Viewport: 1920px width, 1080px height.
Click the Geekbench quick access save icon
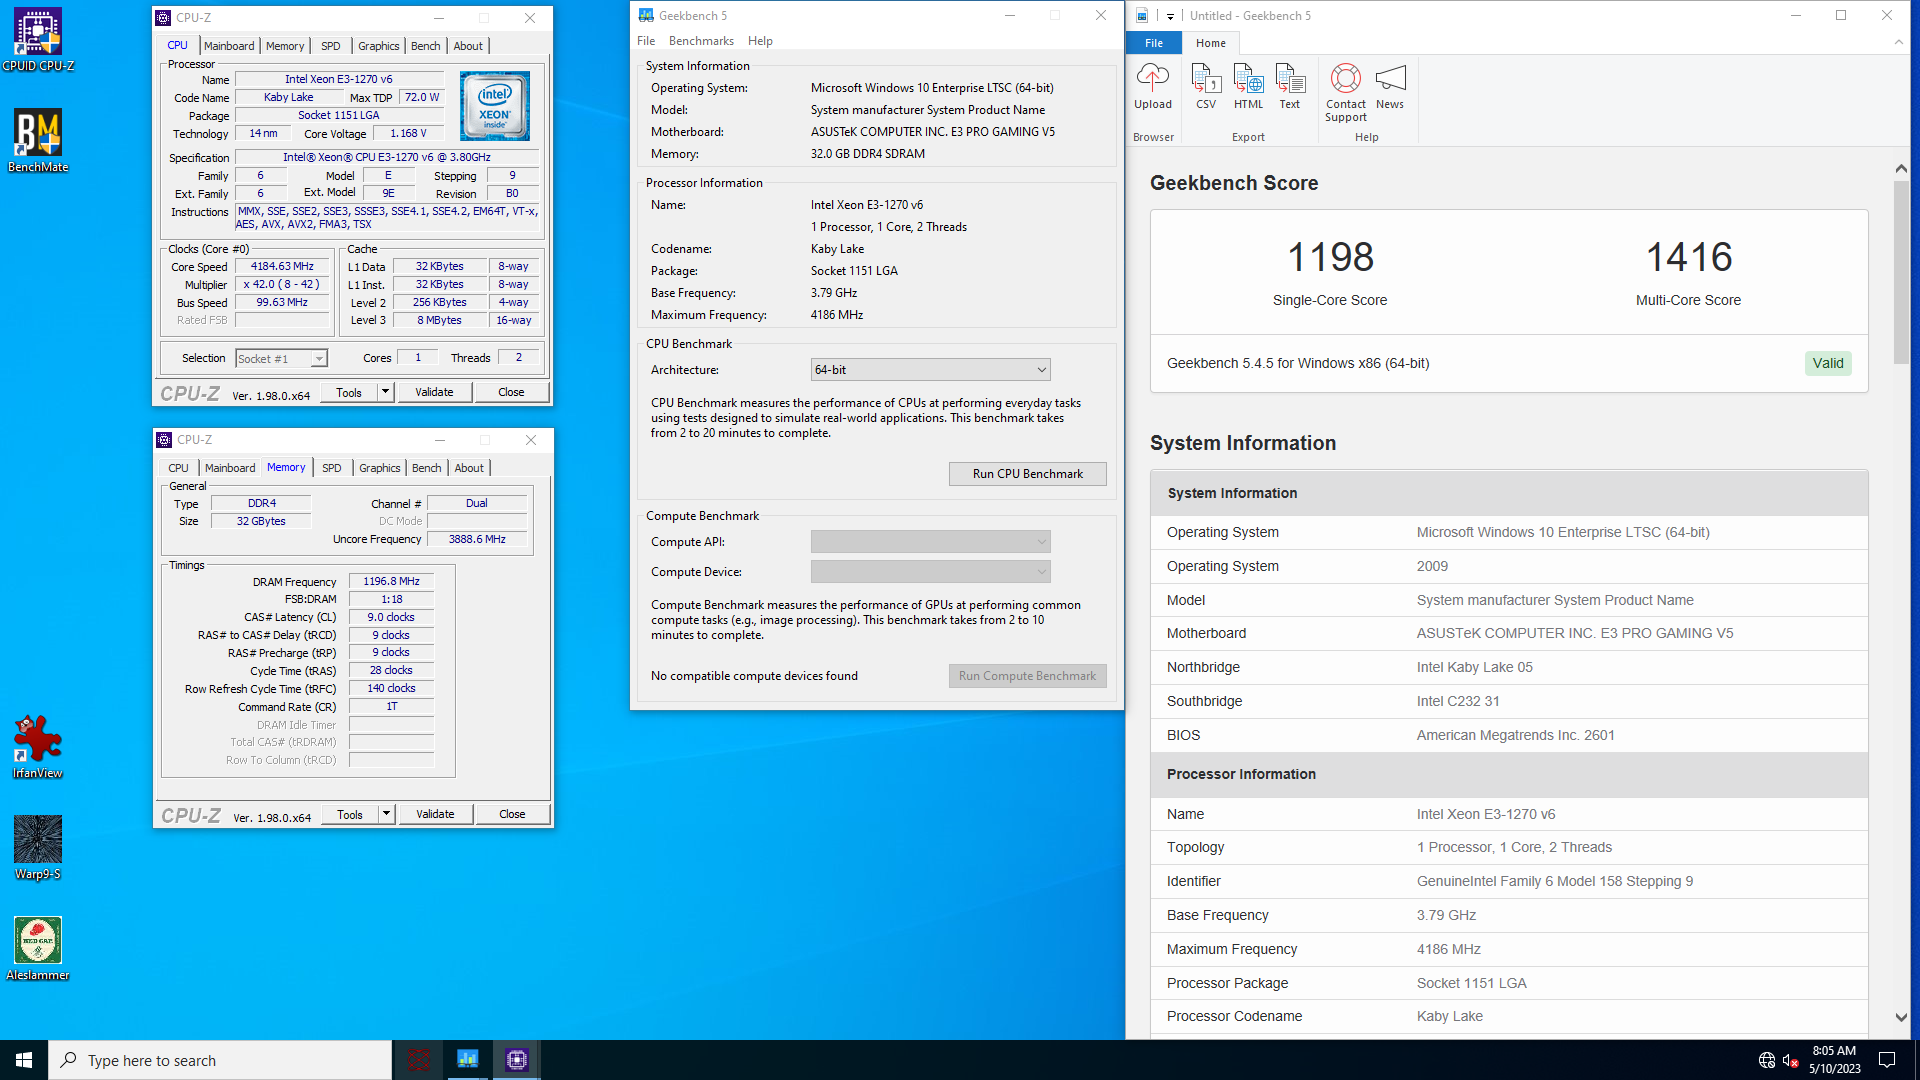click(x=1142, y=16)
